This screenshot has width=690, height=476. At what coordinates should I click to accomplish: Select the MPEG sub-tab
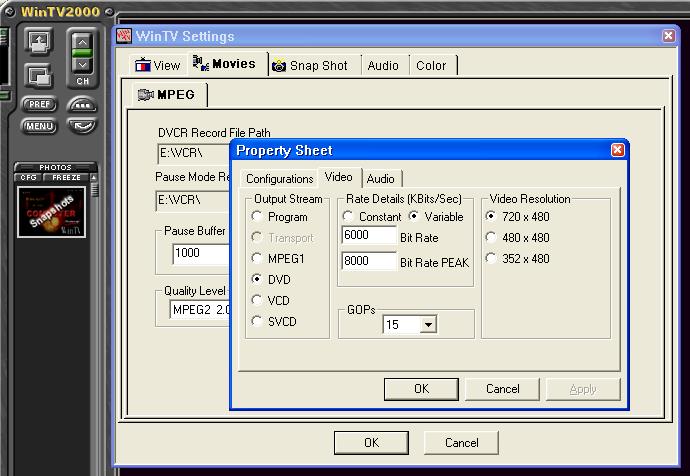(x=168, y=95)
